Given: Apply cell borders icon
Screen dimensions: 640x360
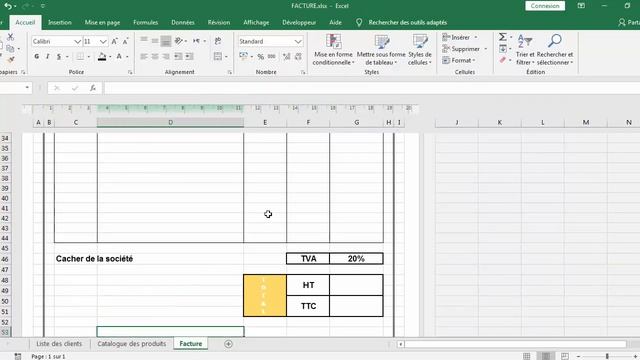Looking at the screenshot, I should pos(80,56).
